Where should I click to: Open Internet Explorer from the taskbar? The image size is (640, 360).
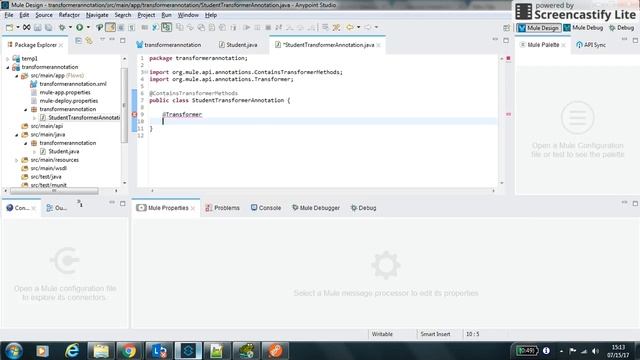tap(72, 351)
